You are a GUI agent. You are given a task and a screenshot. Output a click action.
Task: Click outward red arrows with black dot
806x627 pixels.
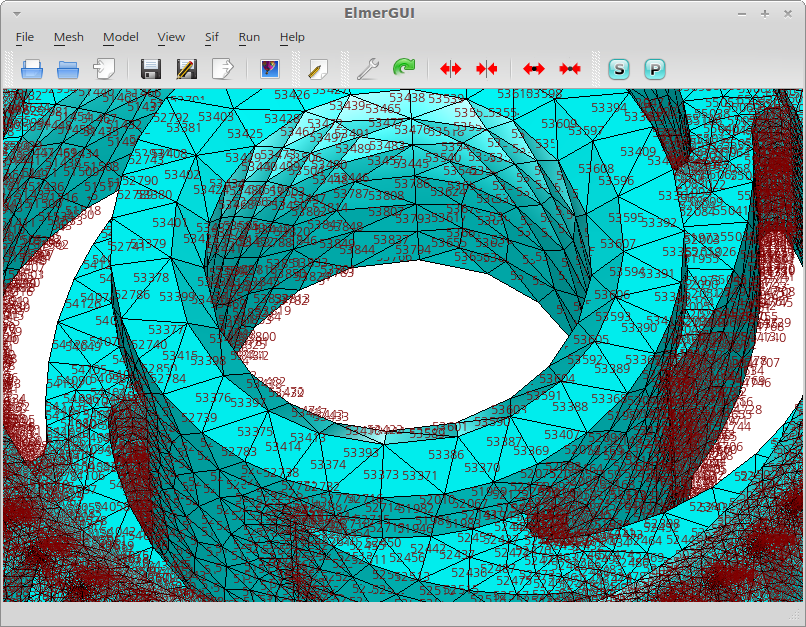pyautogui.click(x=534, y=69)
